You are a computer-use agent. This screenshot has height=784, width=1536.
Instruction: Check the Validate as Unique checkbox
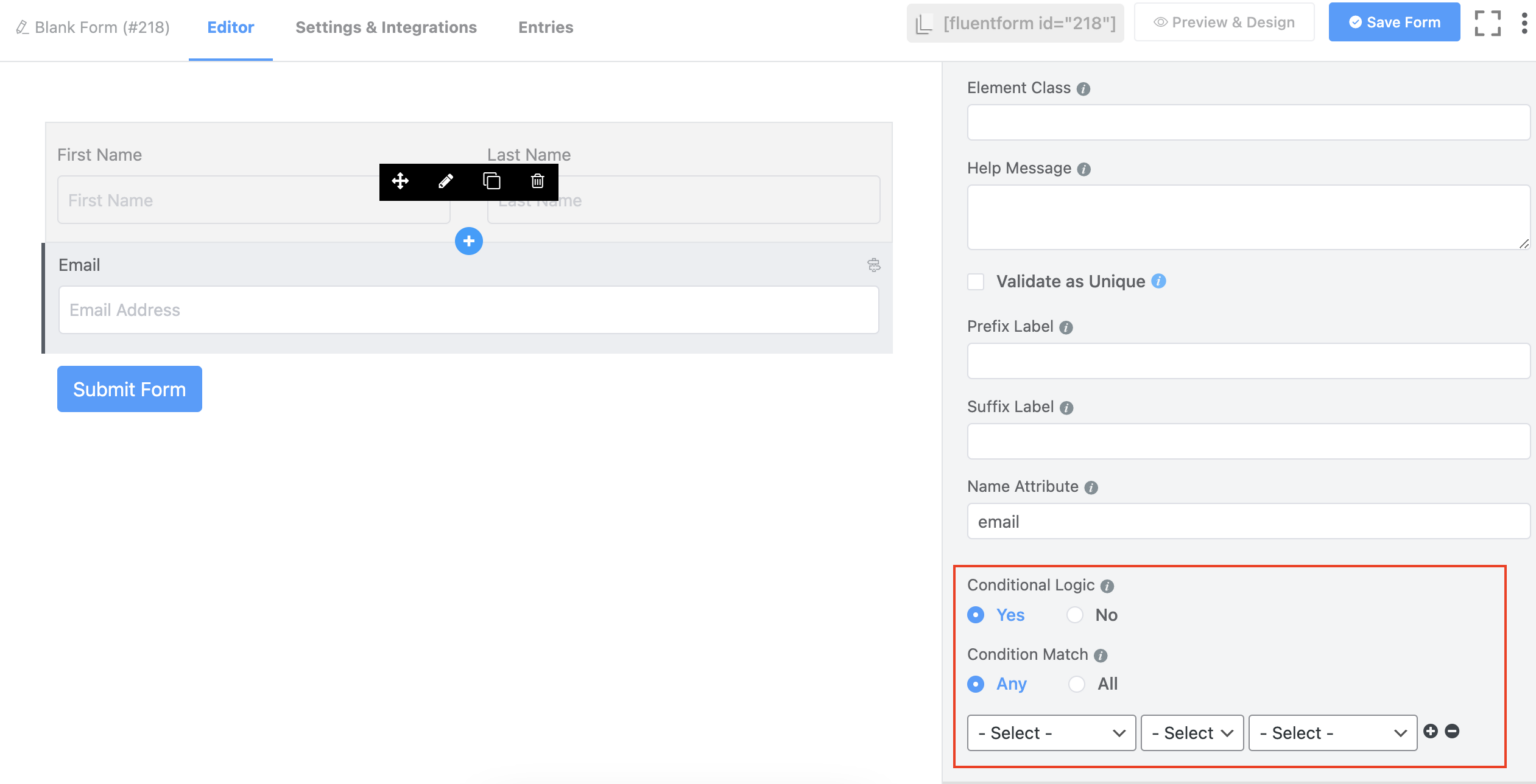[x=975, y=281]
